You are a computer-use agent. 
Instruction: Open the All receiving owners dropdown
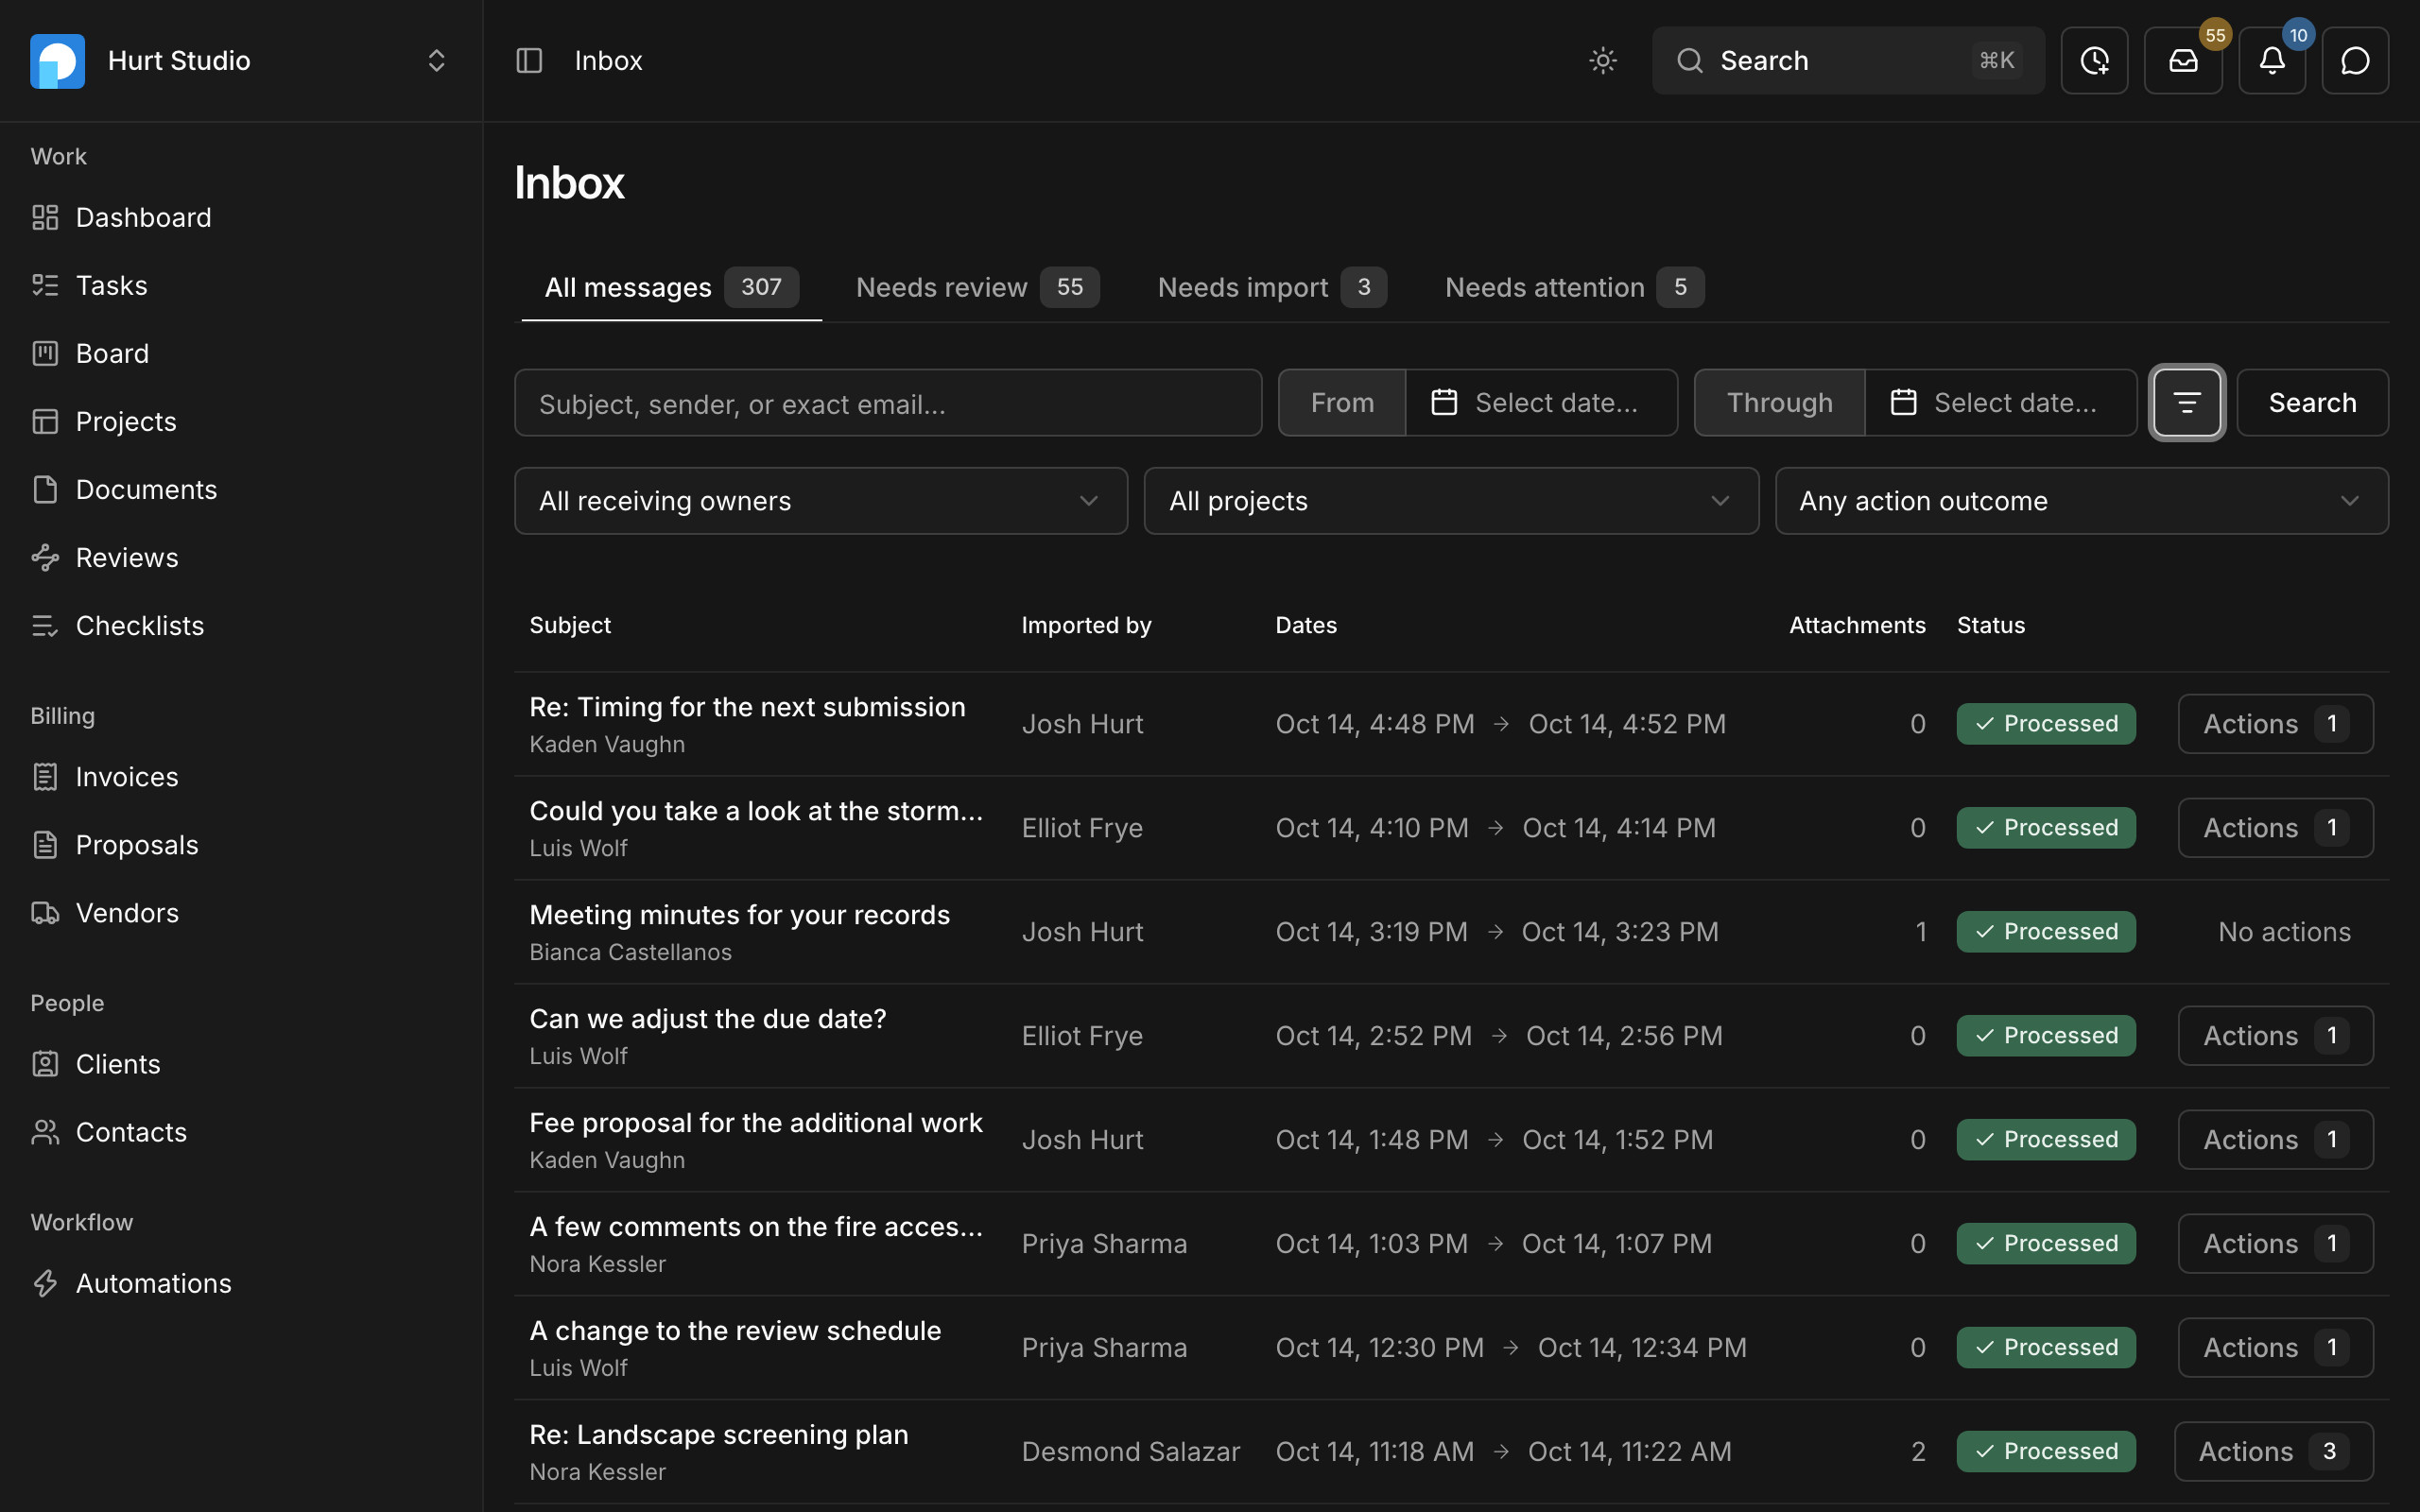[821, 501]
